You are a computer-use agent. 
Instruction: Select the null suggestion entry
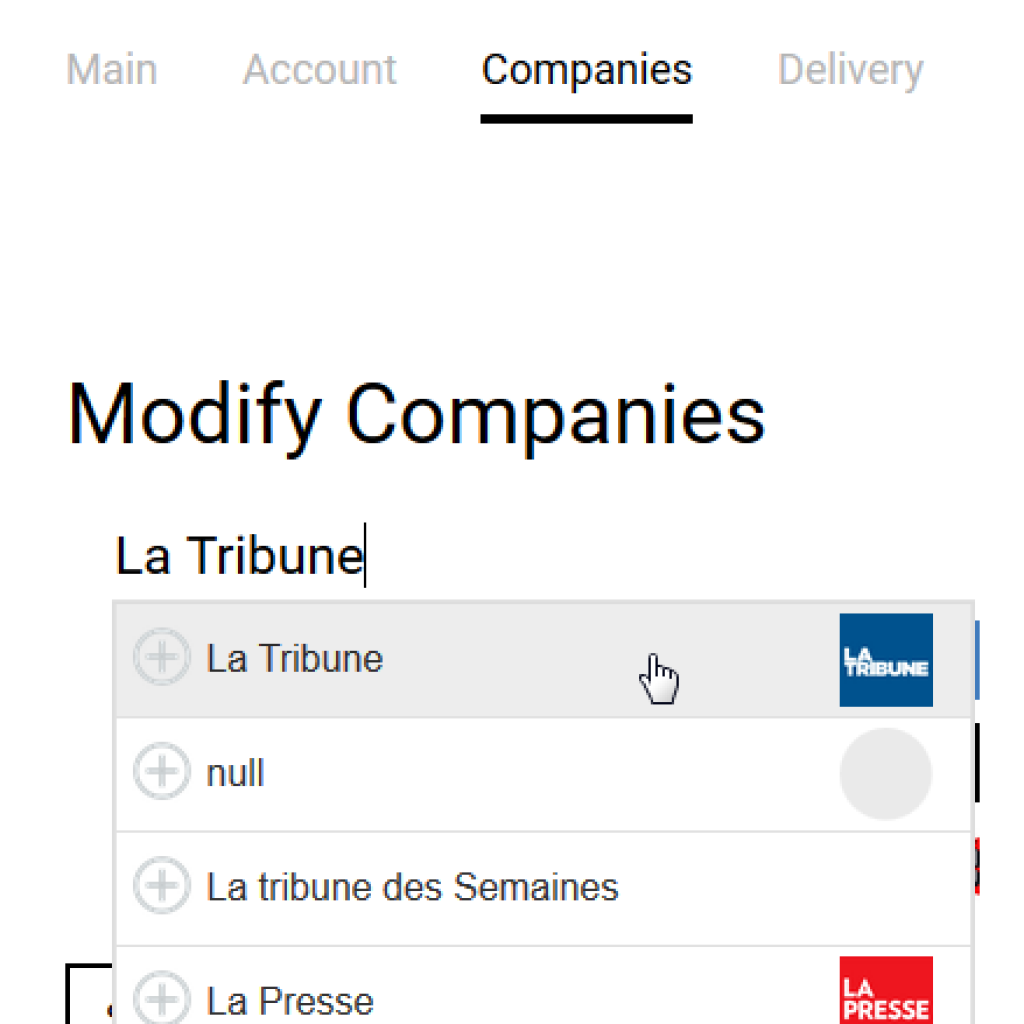click(543, 775)
